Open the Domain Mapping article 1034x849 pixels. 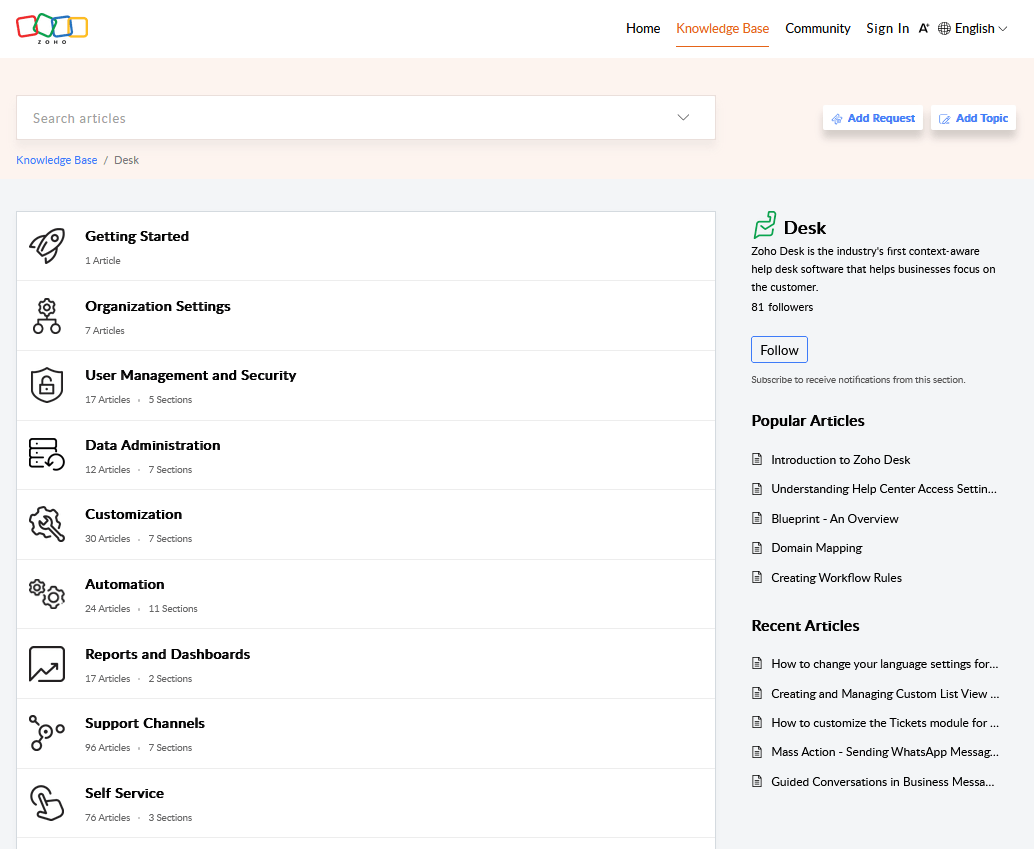[x=816, y=548]
